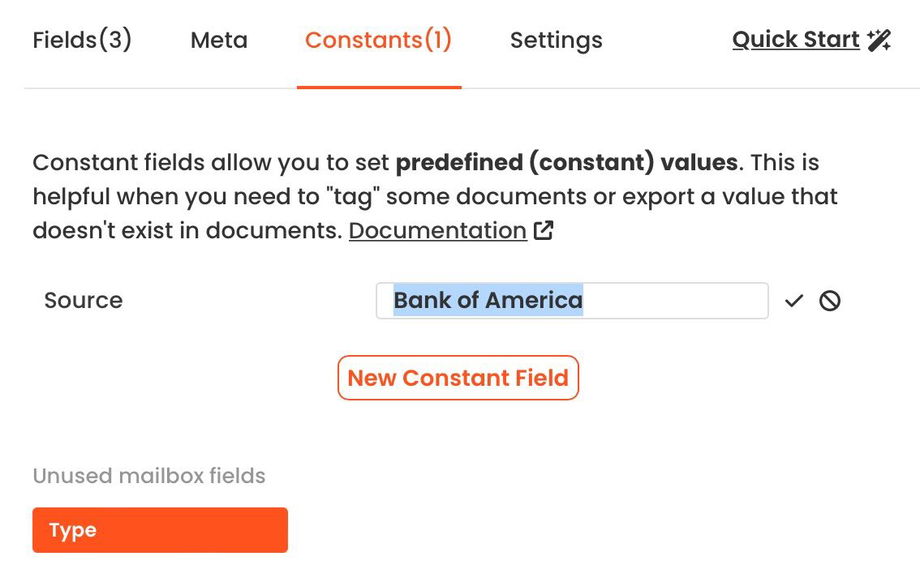Add a New Constant Field

tap(458, 378)
